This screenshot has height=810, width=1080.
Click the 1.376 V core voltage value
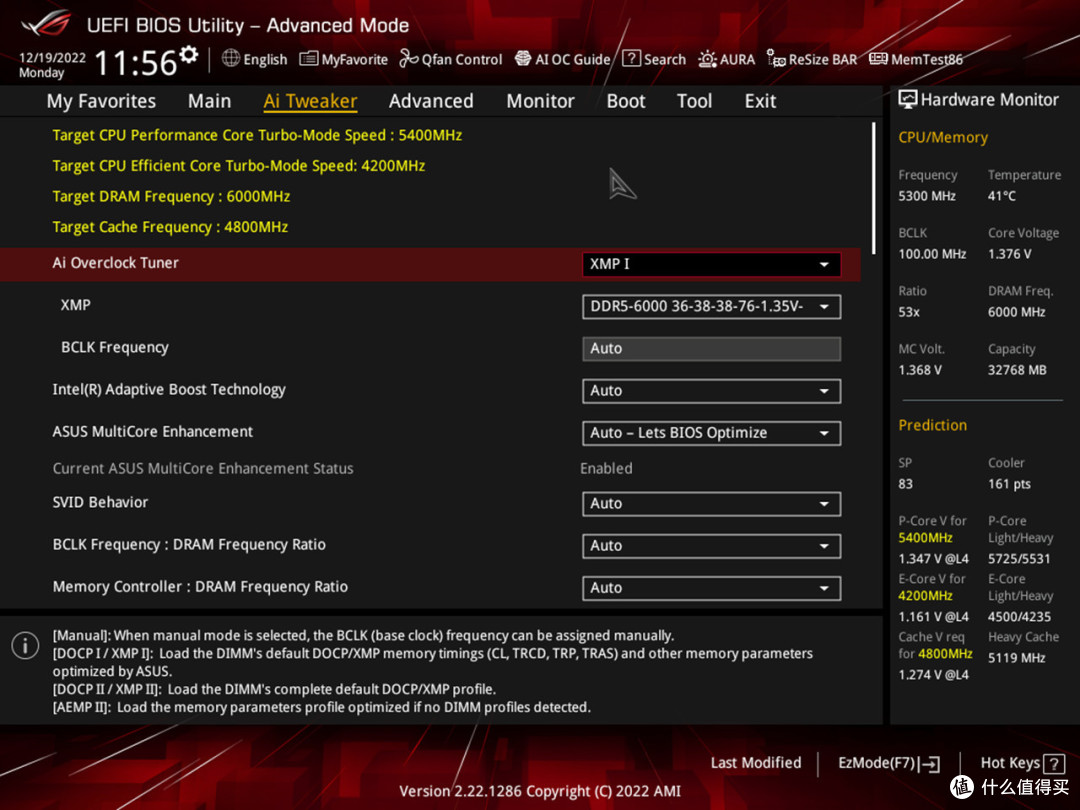(1009, 254)
